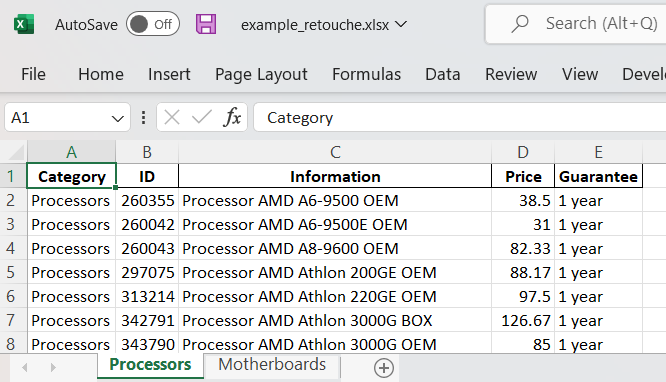Click the 1 year cell in row 2
The height and width of the screenshot is (382, 666).
pos(598,200)
